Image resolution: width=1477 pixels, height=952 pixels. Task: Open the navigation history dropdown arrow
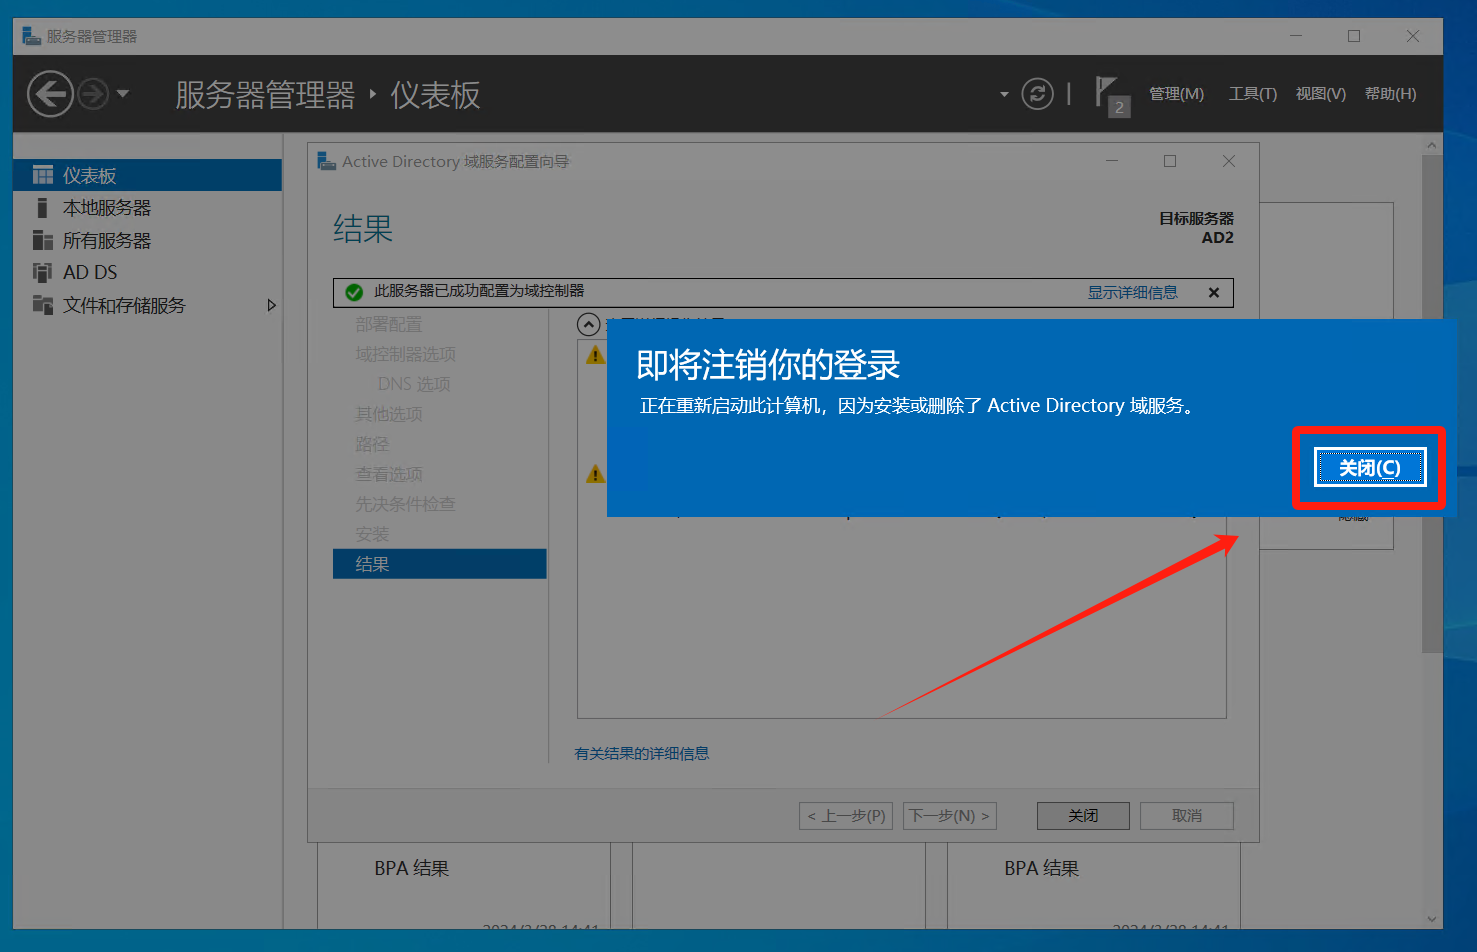tap(123, 94)
